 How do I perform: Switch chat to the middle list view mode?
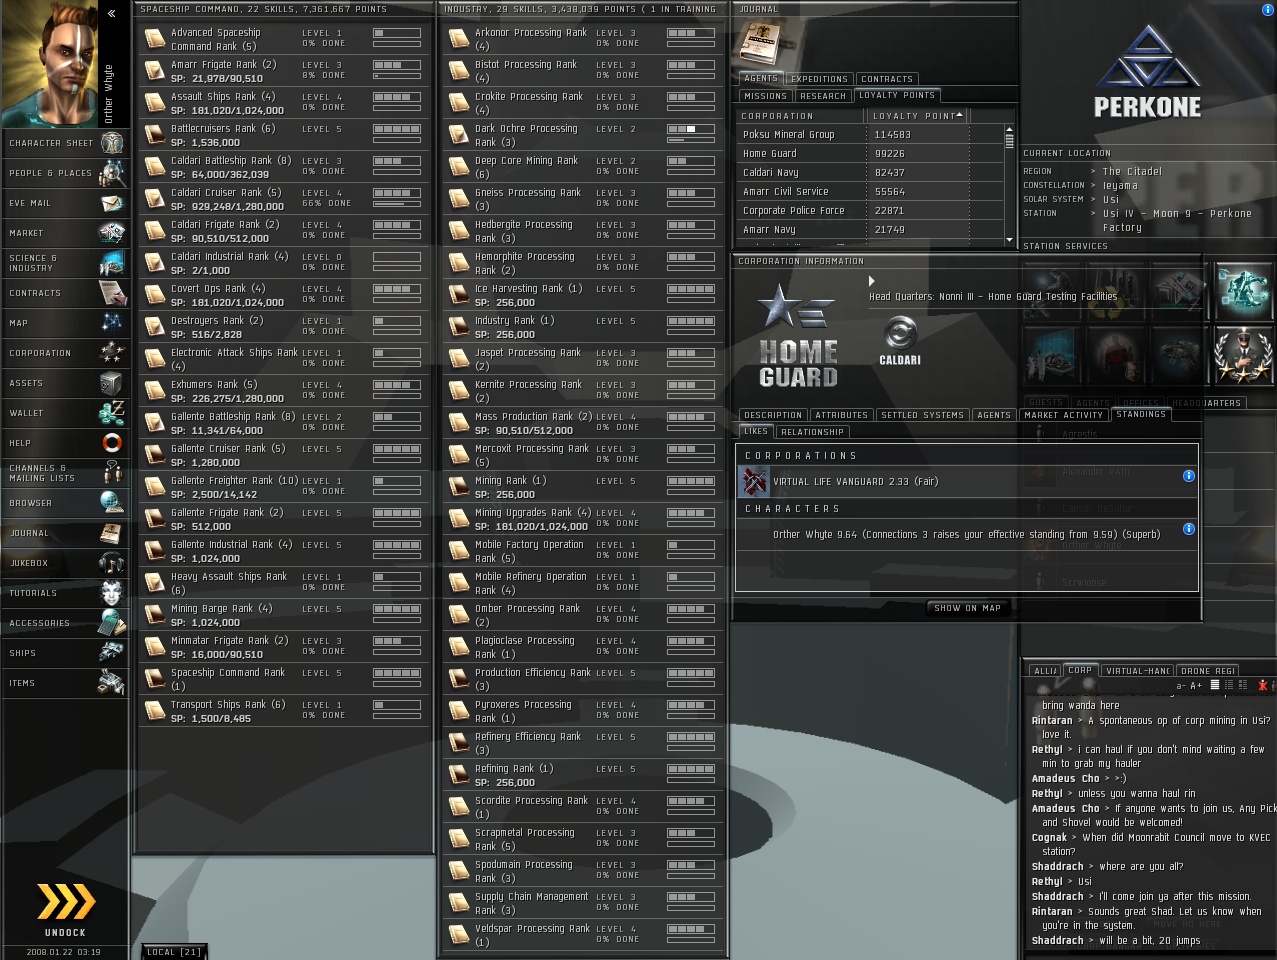[x=1229, y=685]
